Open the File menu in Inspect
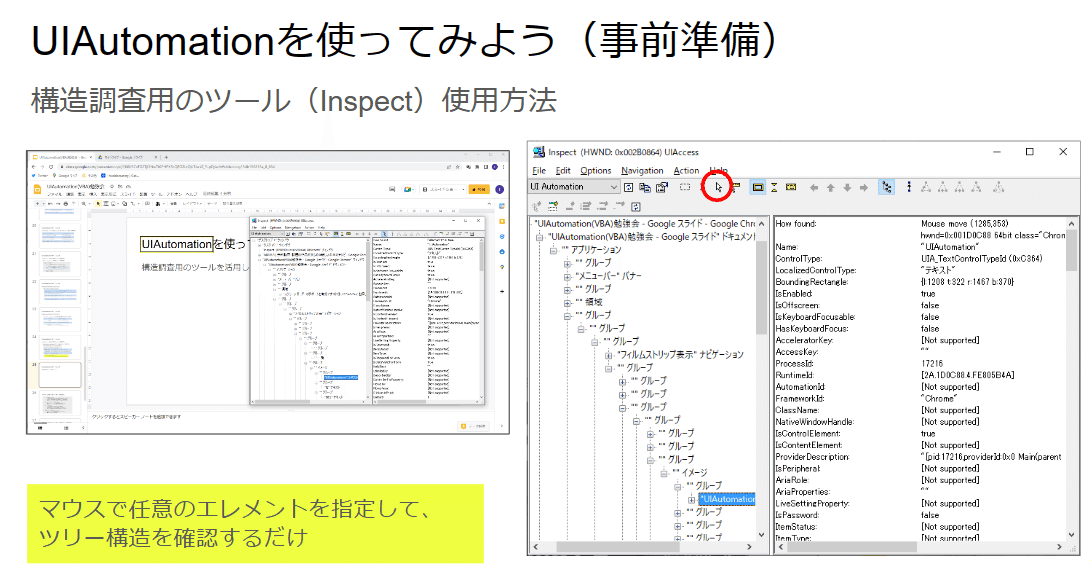 pos(539,171)
